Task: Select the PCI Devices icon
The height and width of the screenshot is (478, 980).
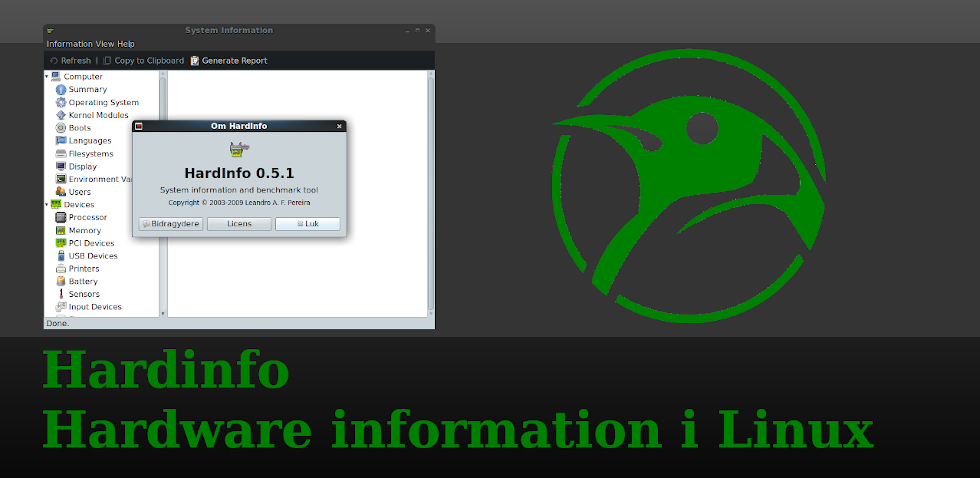Action: coord(61,243)
